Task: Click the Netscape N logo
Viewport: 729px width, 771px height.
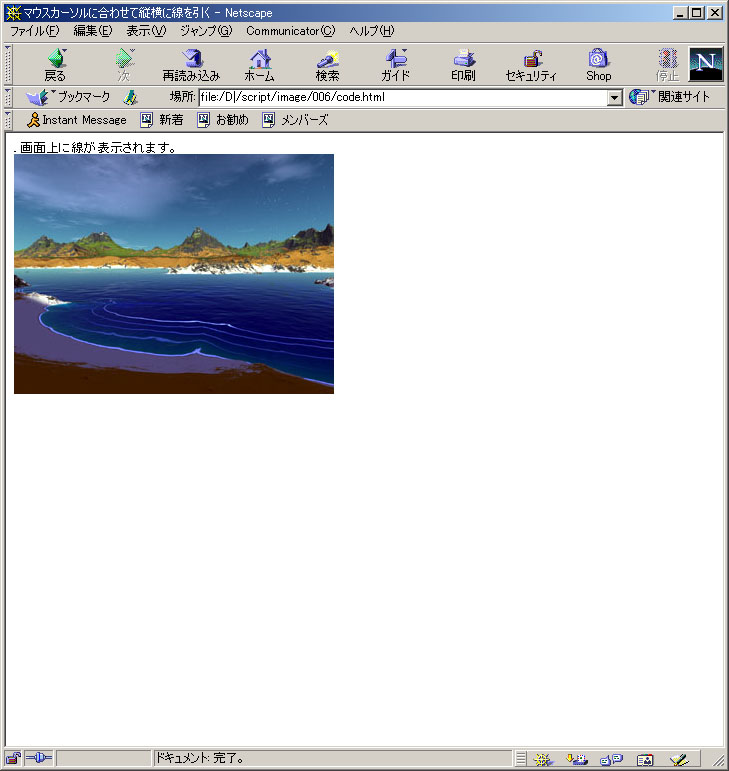Action: (x=706, y=64)
